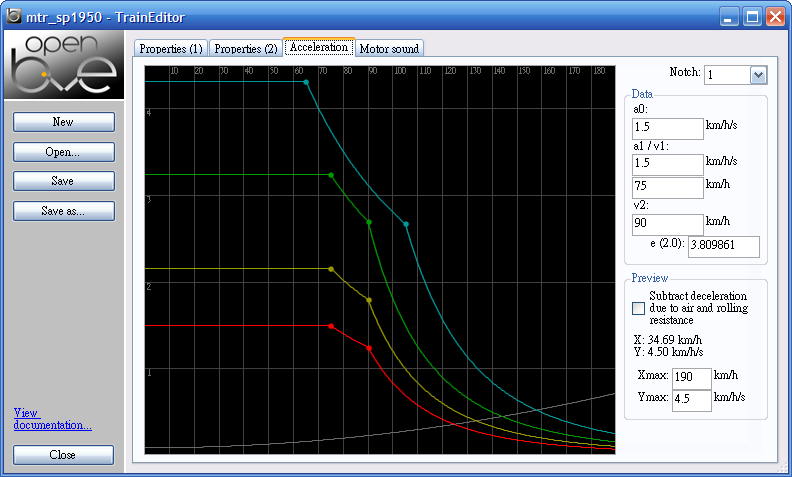The height and width of the screenshot is (477, 792).
Task: Open the Notch dropdown list
Action: tap(757, 75)
